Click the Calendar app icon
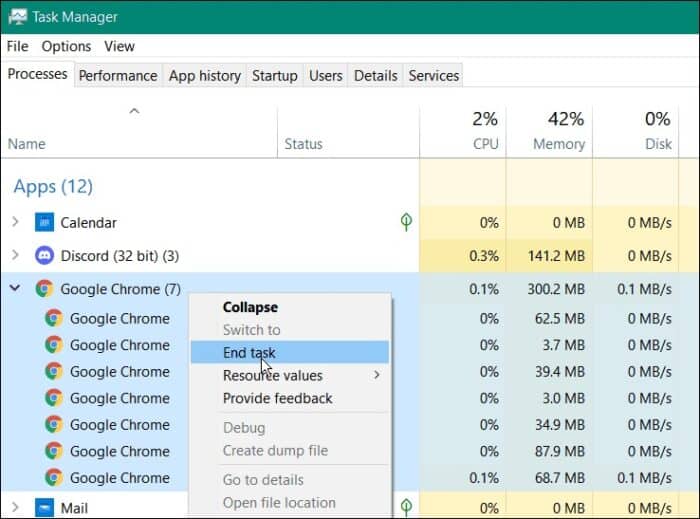This screenshot has height=519, width=700. coord(44,222)
